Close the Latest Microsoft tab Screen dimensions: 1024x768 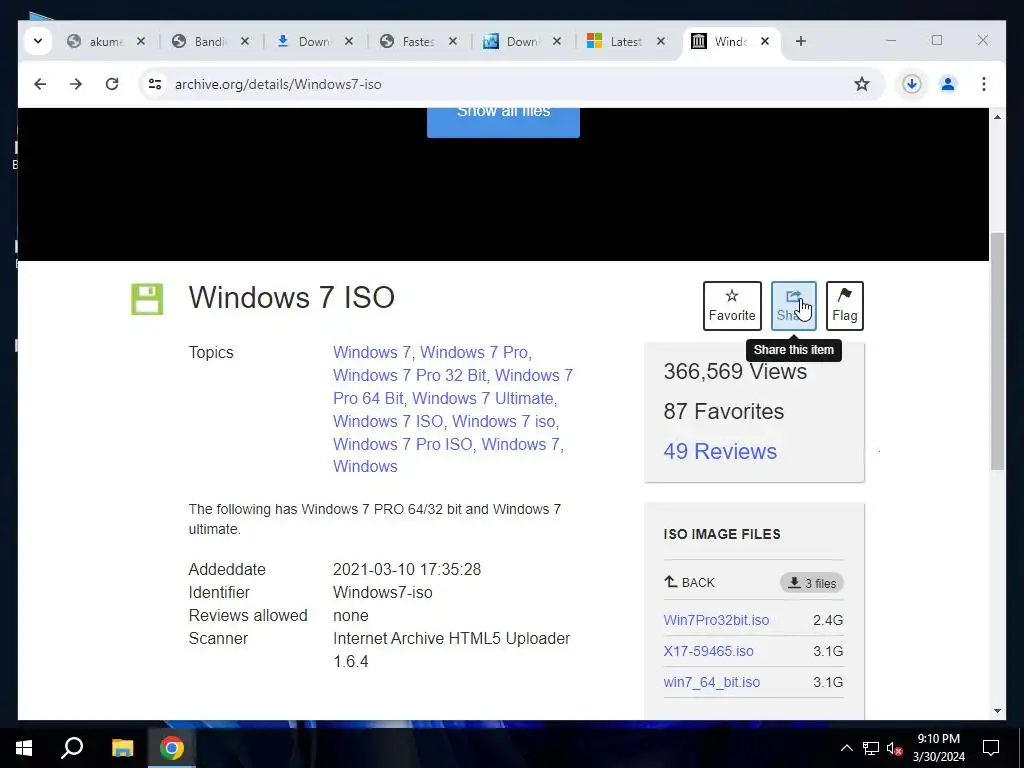[x=661, y=41]
